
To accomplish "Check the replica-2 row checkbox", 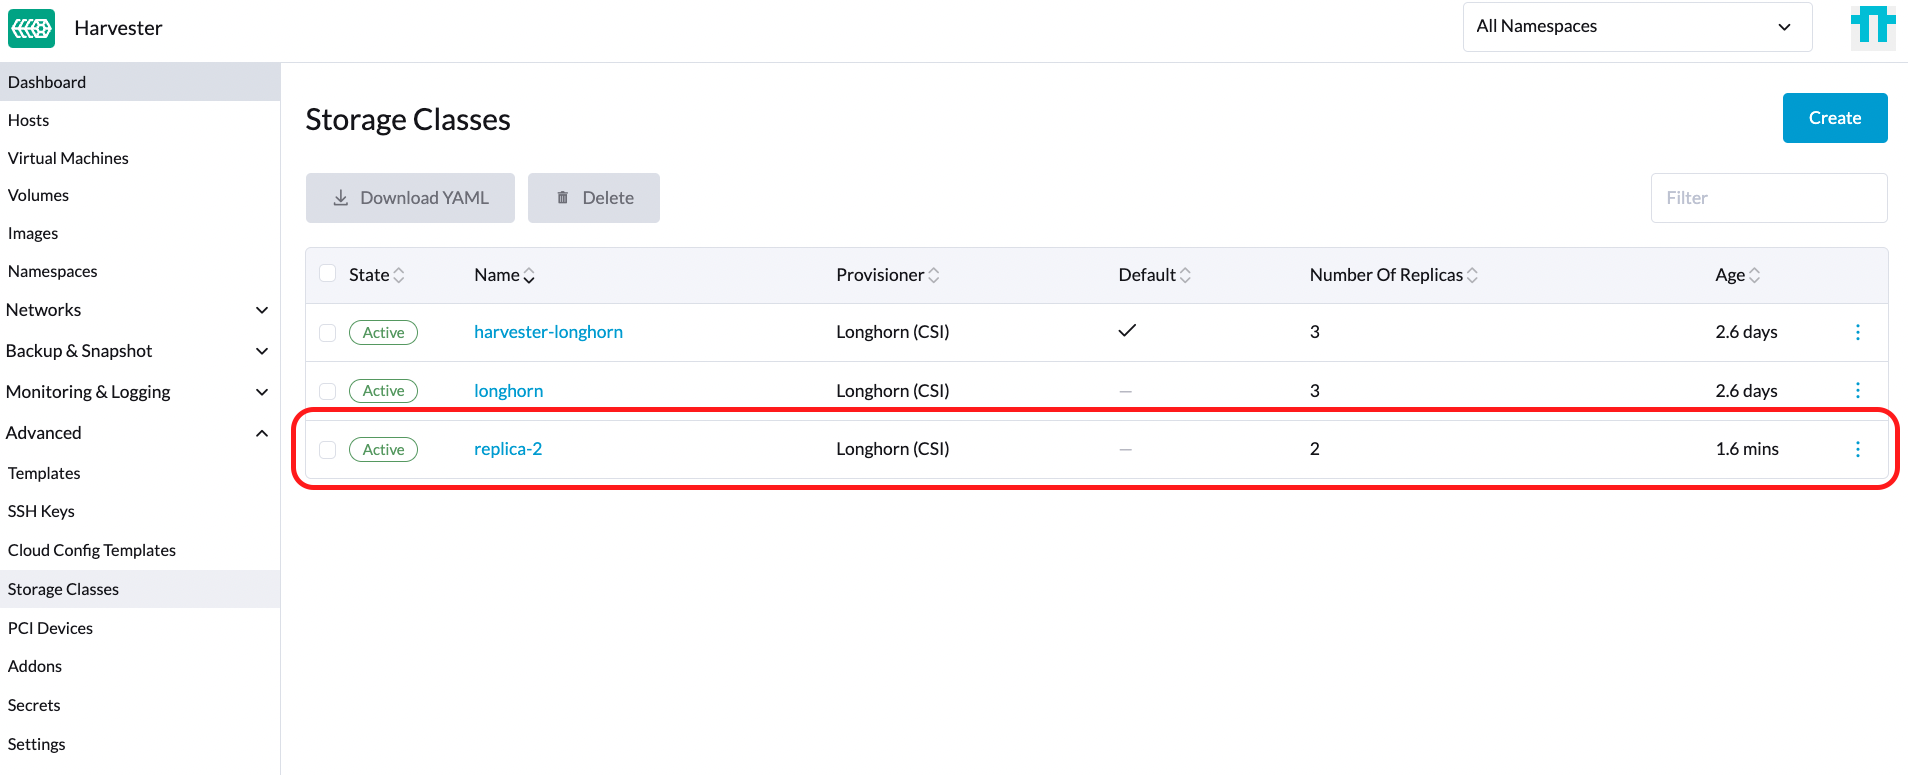I will (x=327, y=450).
